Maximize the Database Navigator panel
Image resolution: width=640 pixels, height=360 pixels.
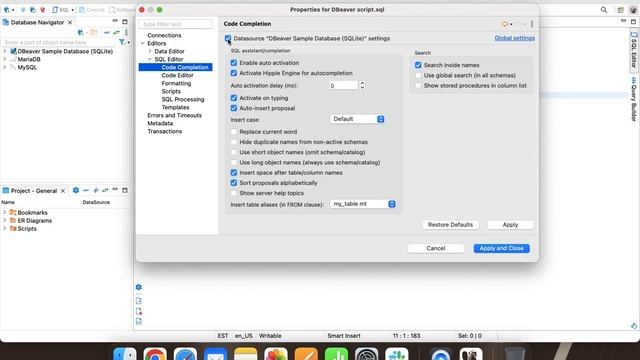pyautogui.click(x=125, y=22)
